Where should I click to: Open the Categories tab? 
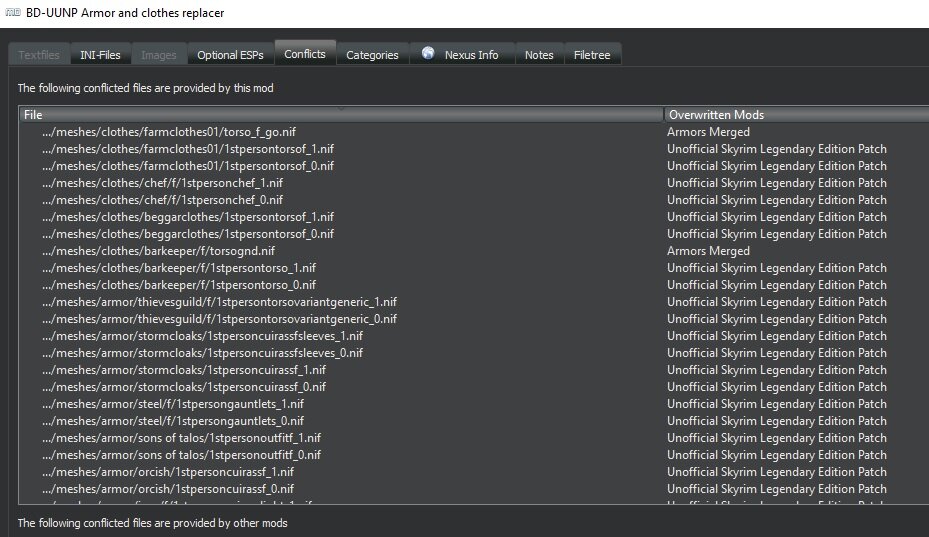[x=372, y=55]
